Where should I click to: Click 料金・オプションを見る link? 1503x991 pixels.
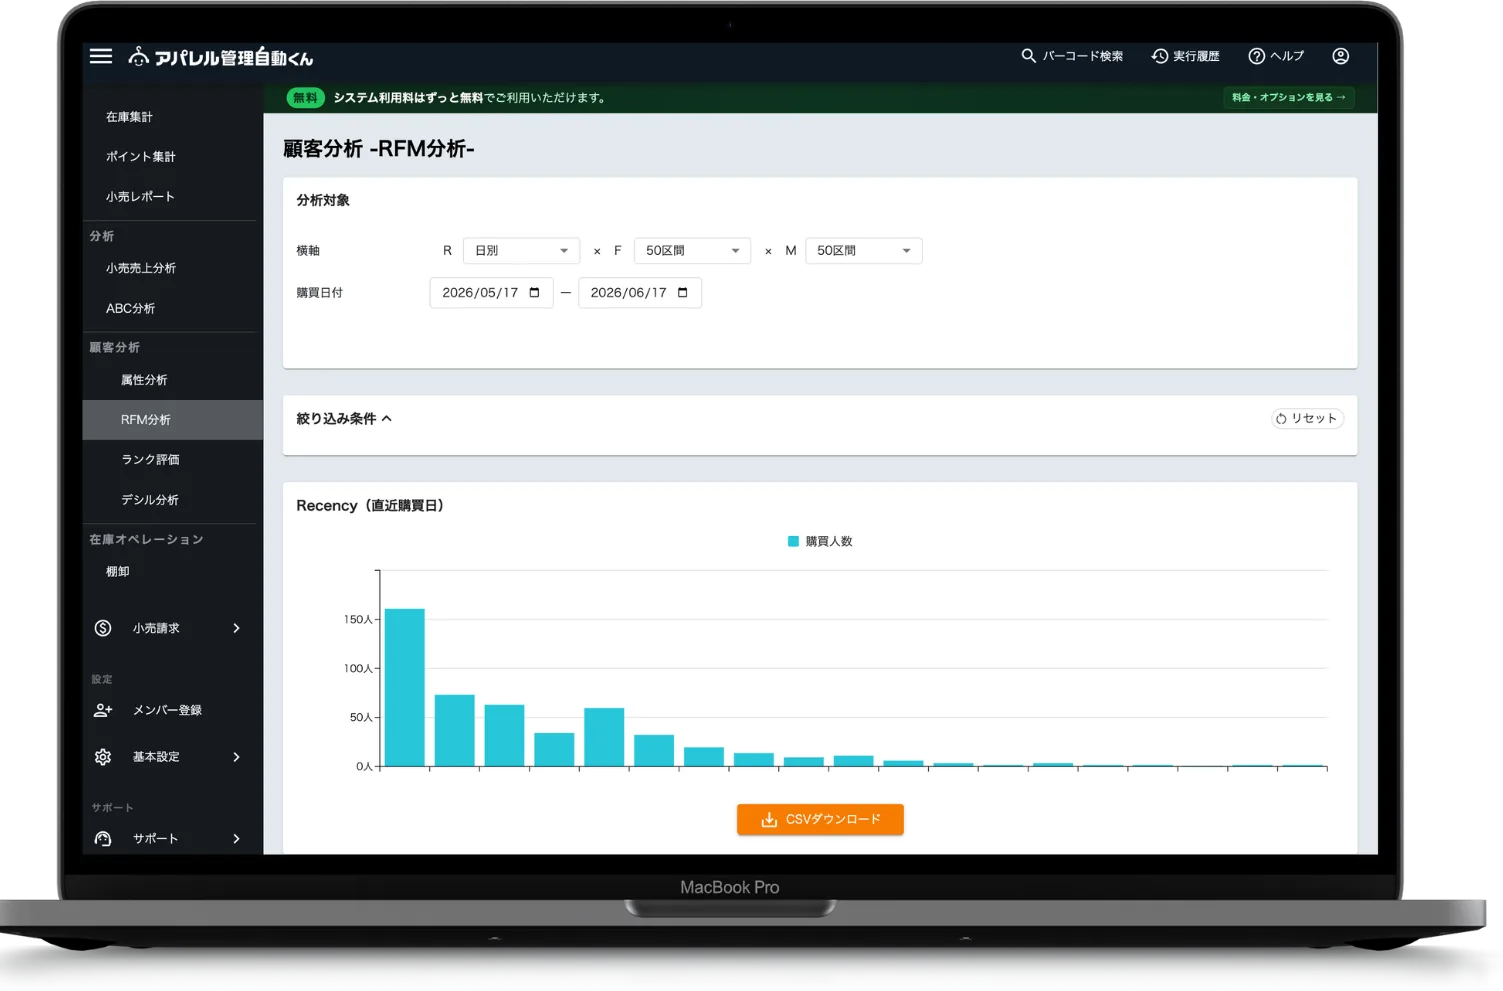click(x=1289, y=97)
